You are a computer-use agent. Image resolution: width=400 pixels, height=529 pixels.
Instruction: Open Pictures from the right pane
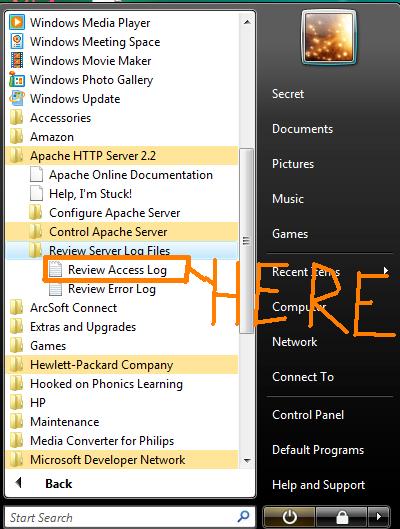[293, 164]
